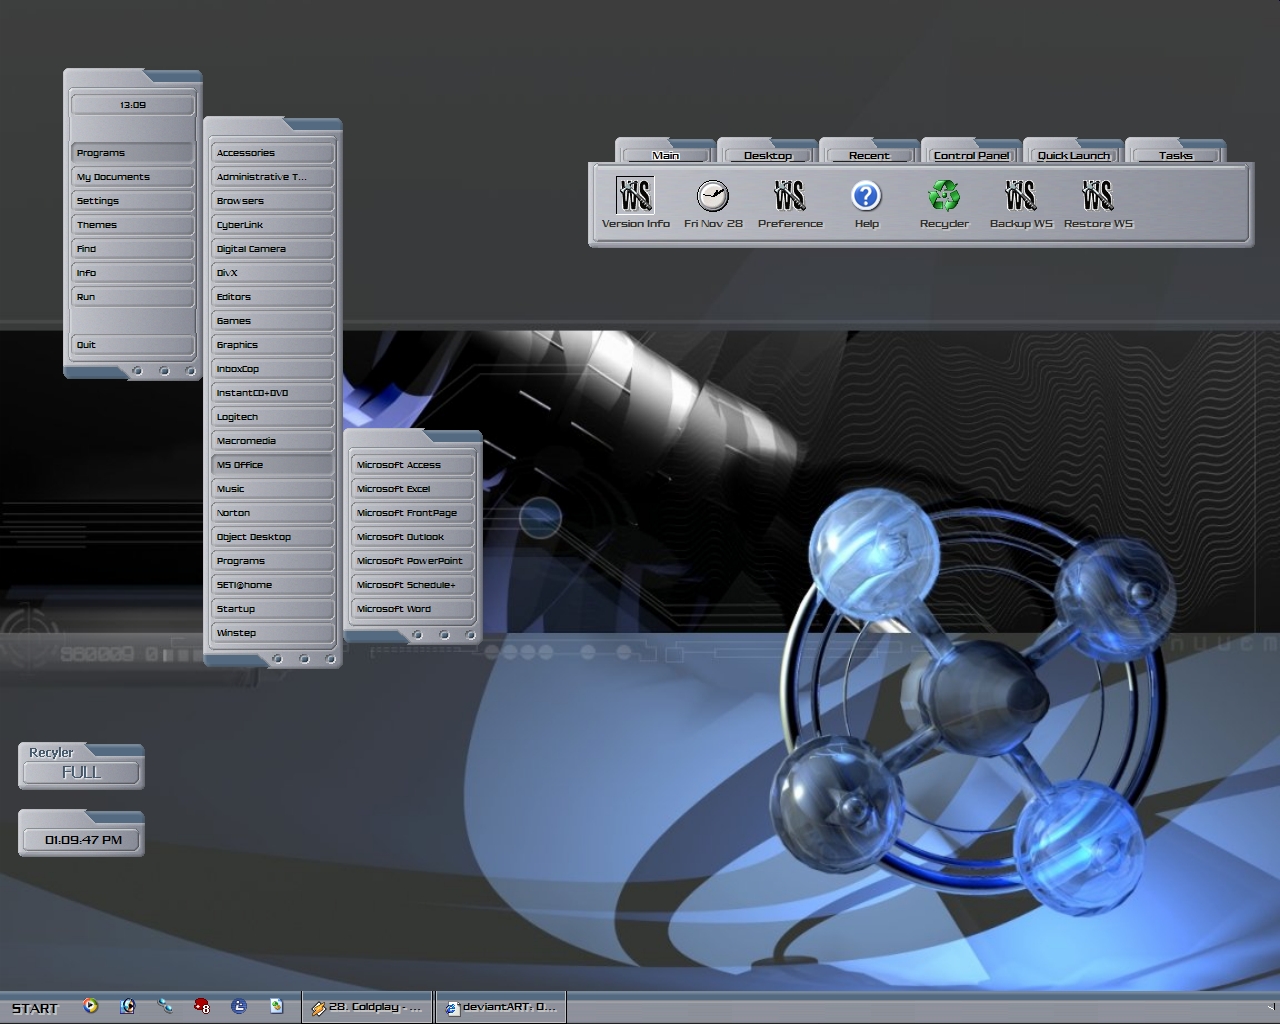This screenshot has height=1024, width=1280.
Task: Click the 13:09 time display in the menu
Action: pos(133,104)
